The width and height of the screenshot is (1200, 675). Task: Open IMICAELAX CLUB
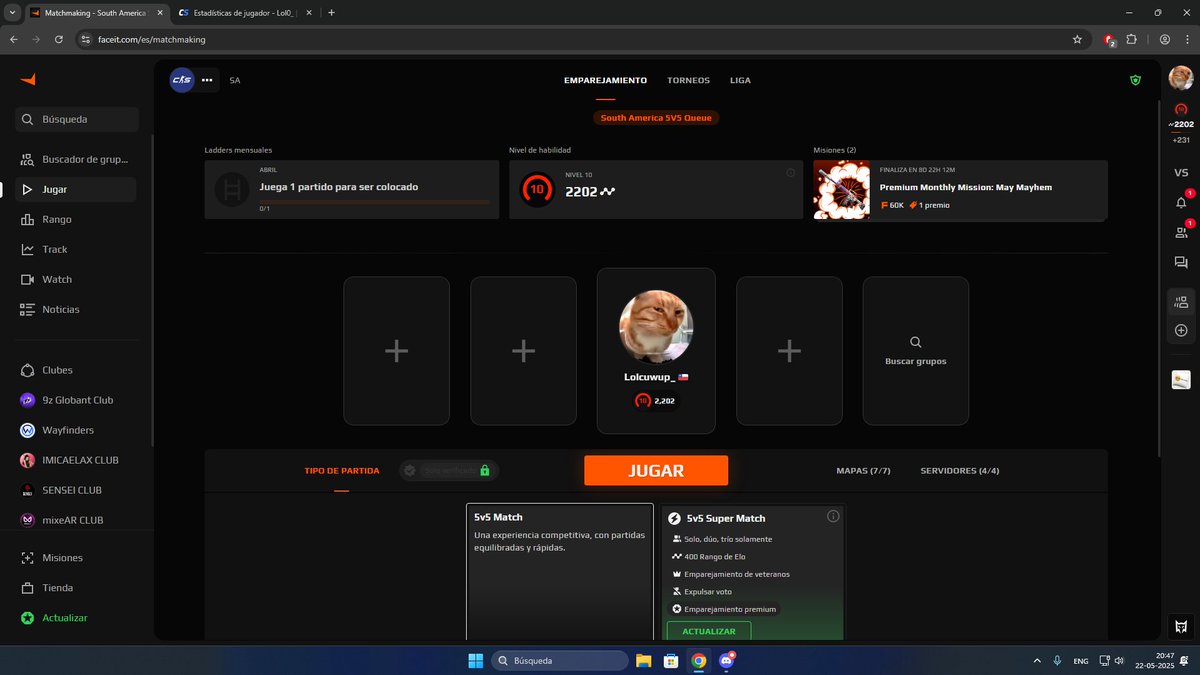(x=77, y=460)
